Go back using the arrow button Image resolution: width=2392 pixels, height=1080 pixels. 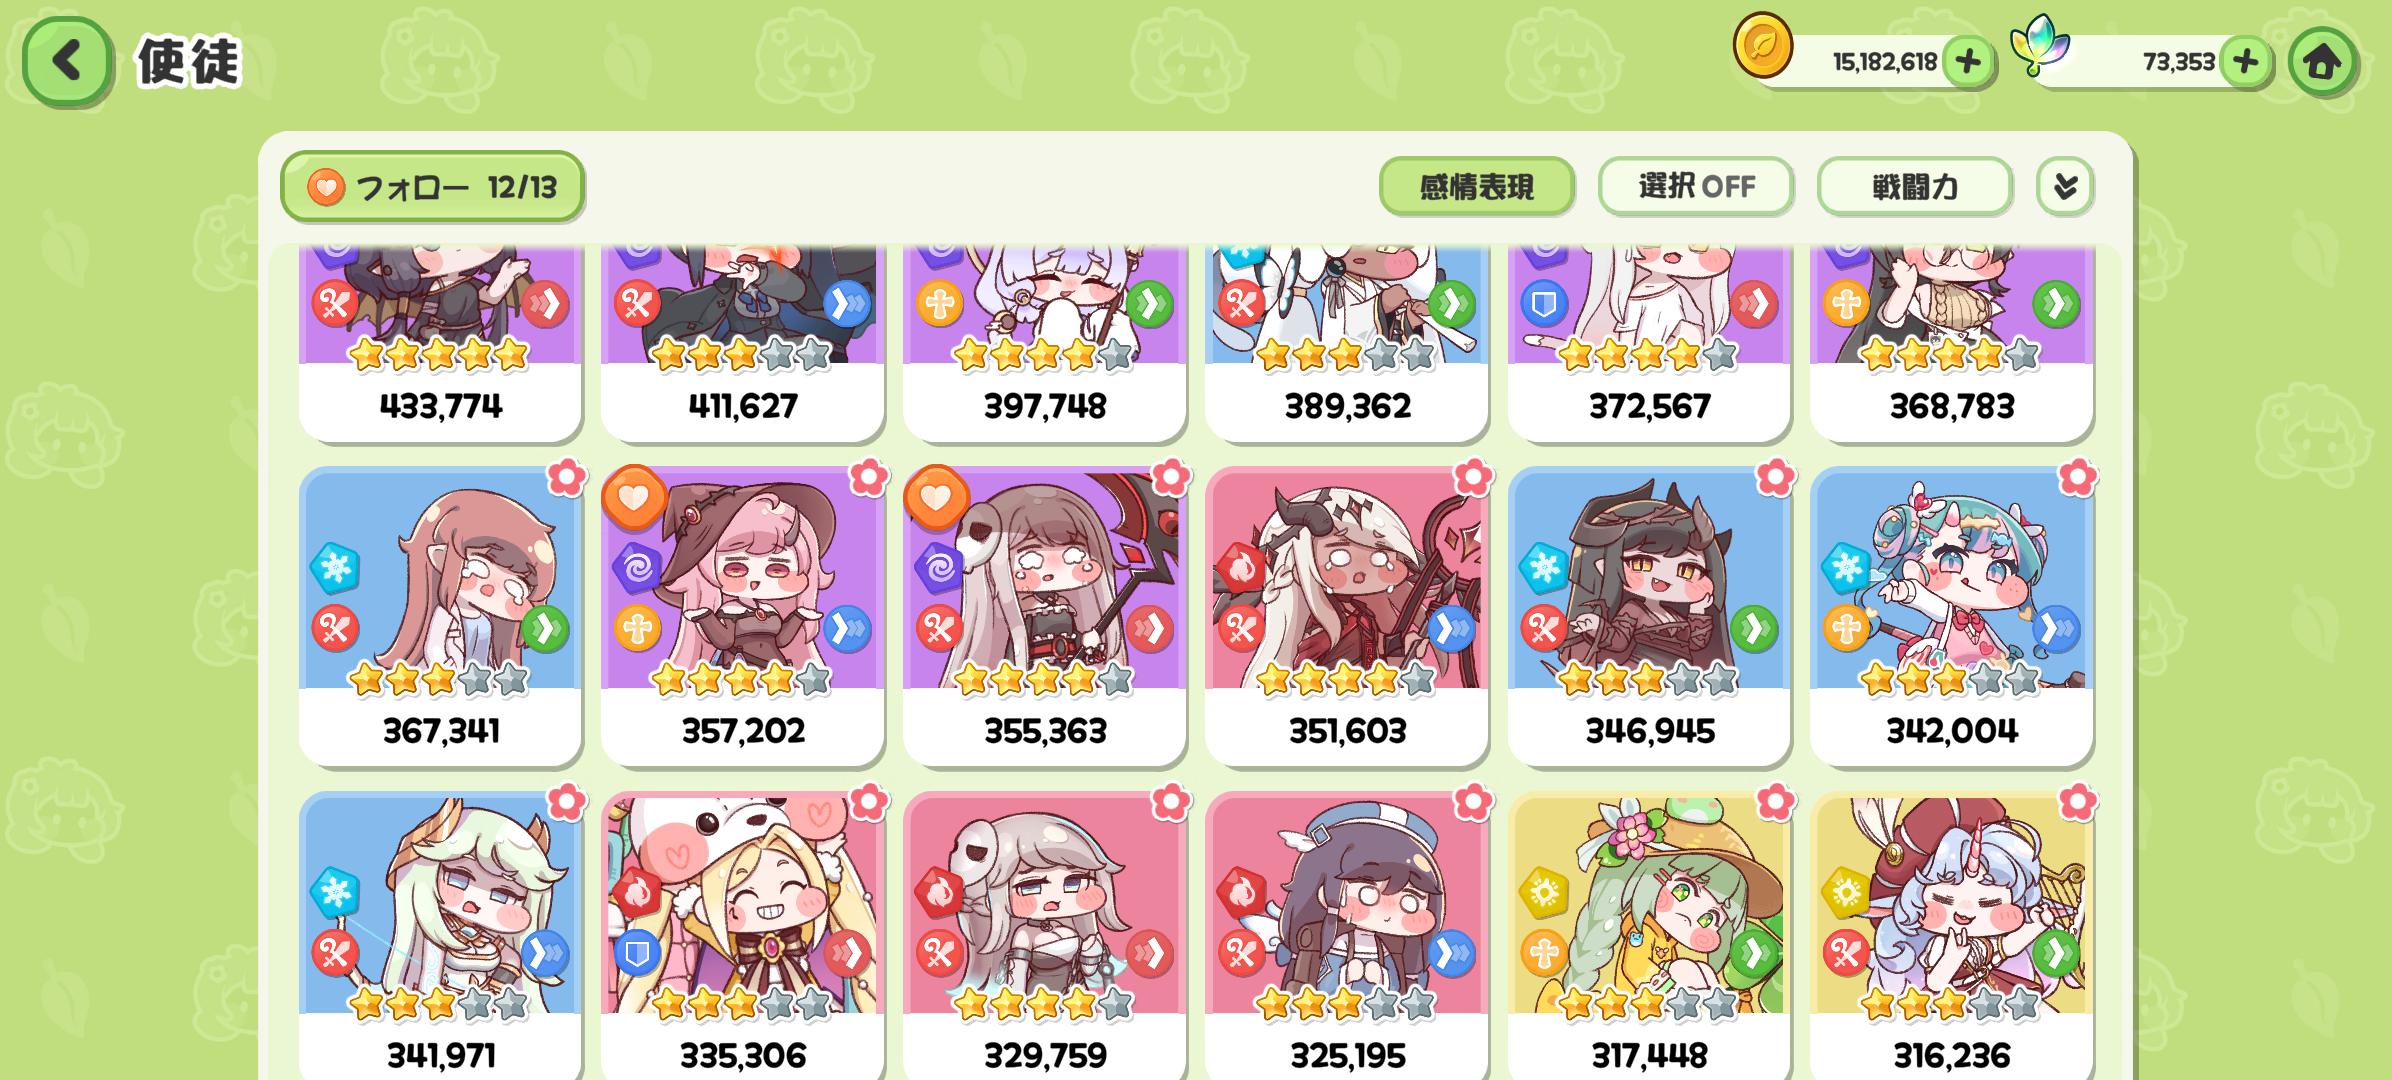[66, 61]
